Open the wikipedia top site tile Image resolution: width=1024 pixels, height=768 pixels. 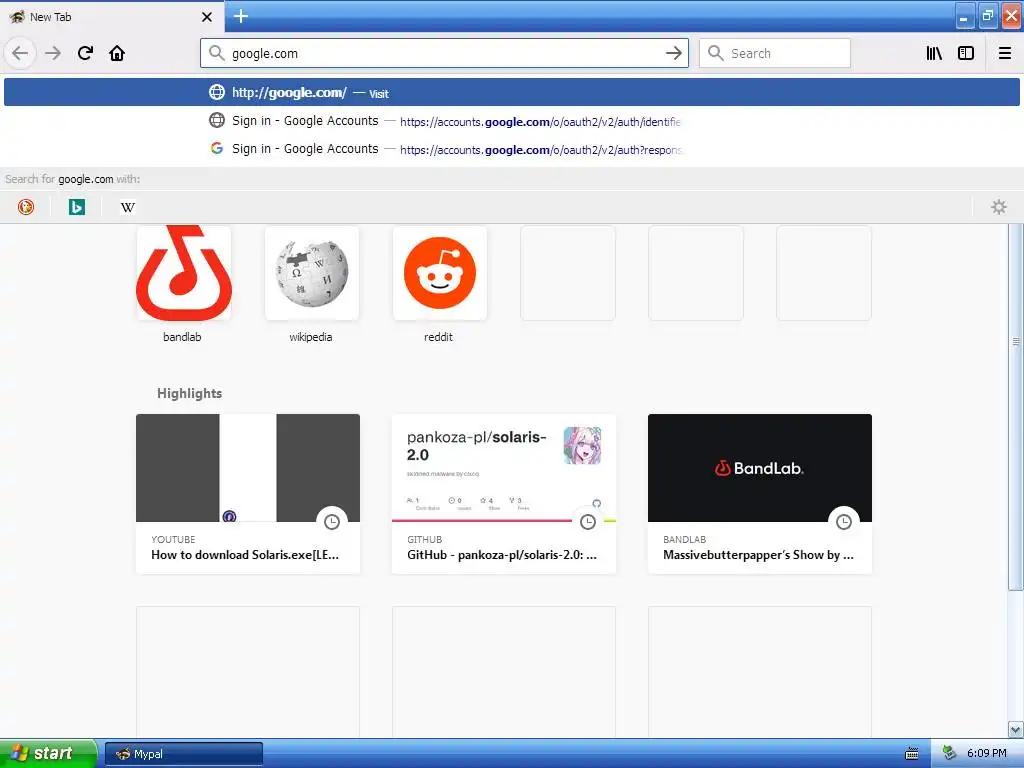pos(312,273)
